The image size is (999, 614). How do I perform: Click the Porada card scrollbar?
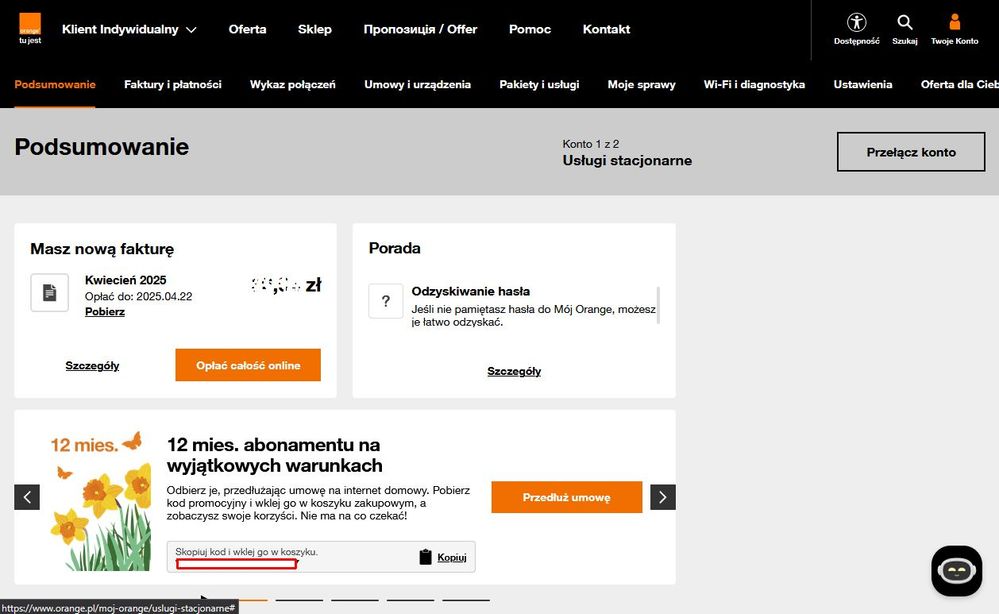(658, 305)
